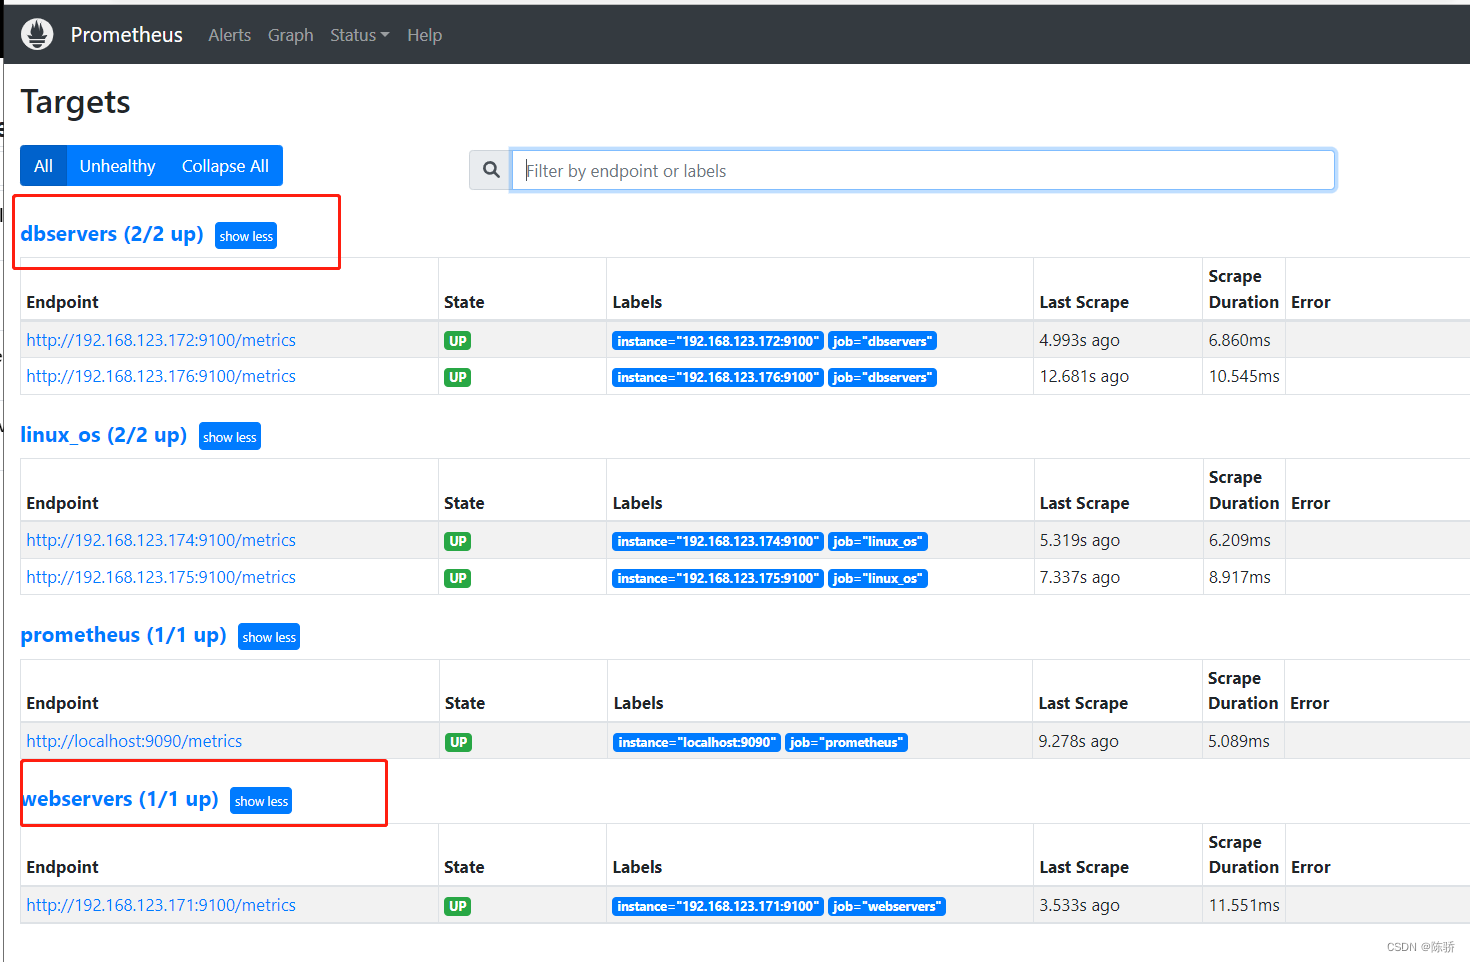The image size is (1470, 962).
Task: Click the 5.089ms scrape duration
Action: pos(1238,741)
